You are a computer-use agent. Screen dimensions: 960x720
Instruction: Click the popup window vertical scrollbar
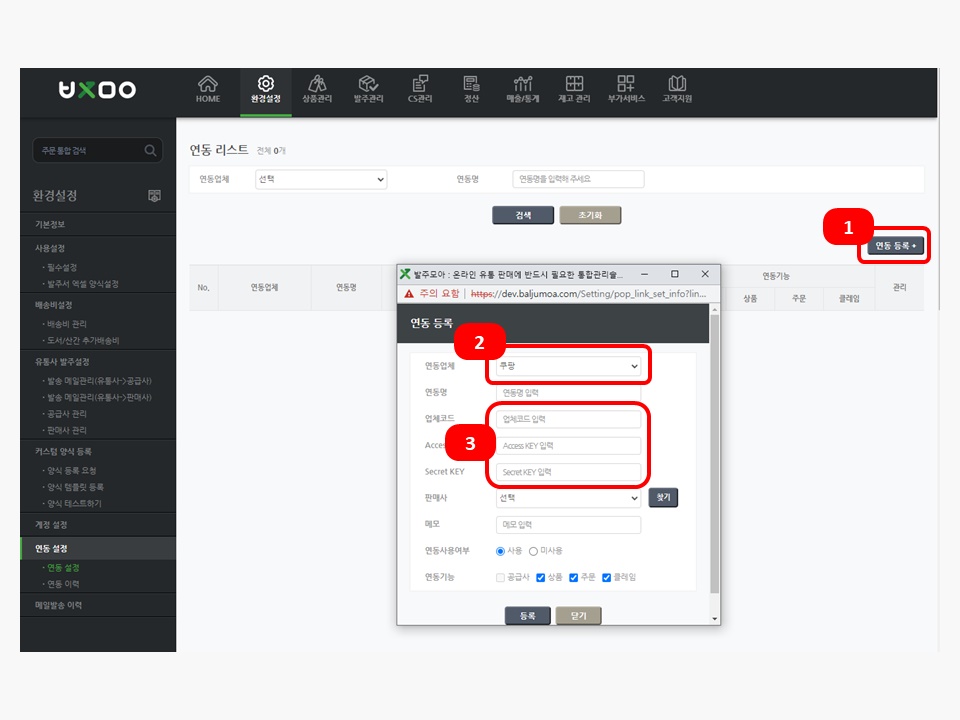[x=714, y=450]
